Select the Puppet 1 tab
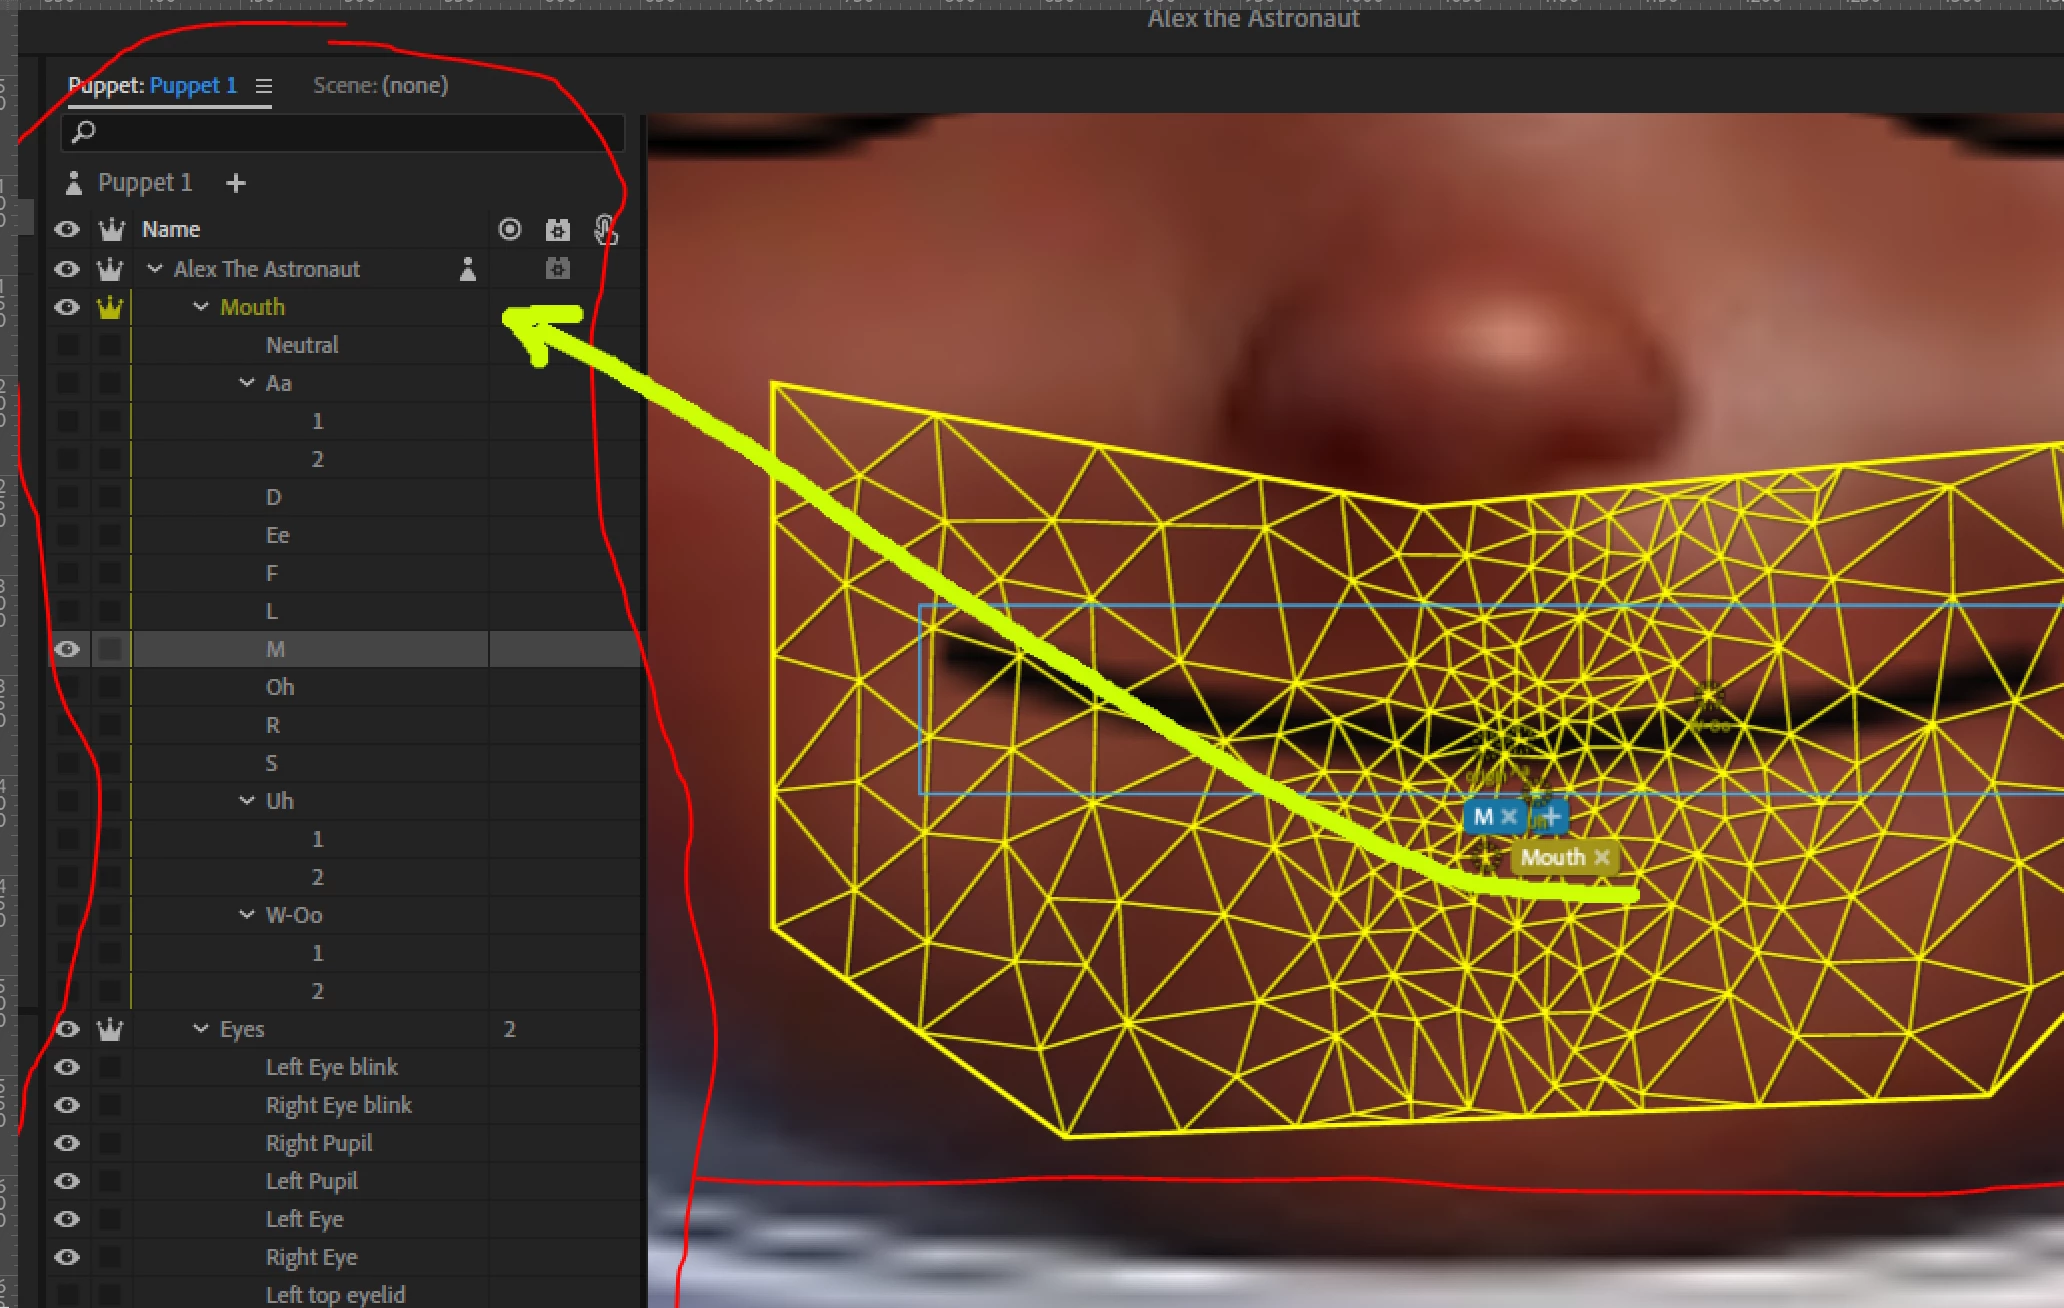 pyautogui.click(x=152, y=86)
